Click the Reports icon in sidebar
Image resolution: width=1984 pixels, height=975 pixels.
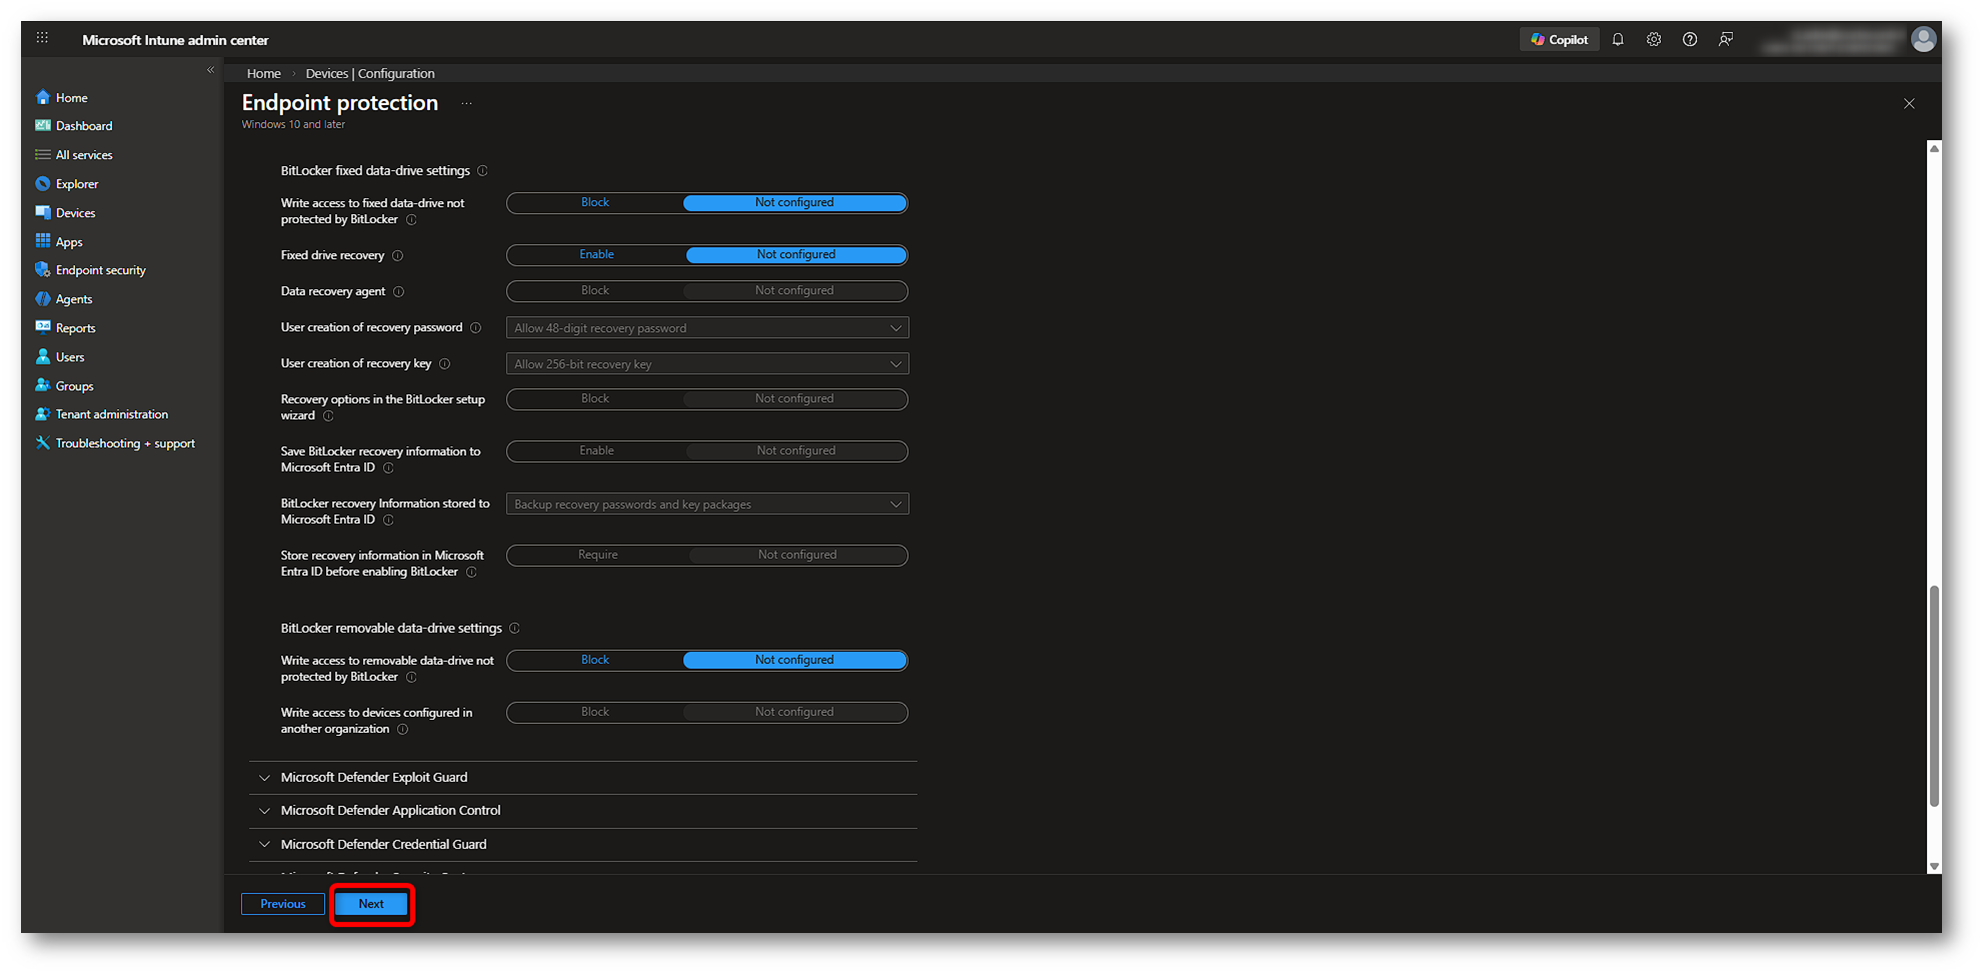coord(43,327)
